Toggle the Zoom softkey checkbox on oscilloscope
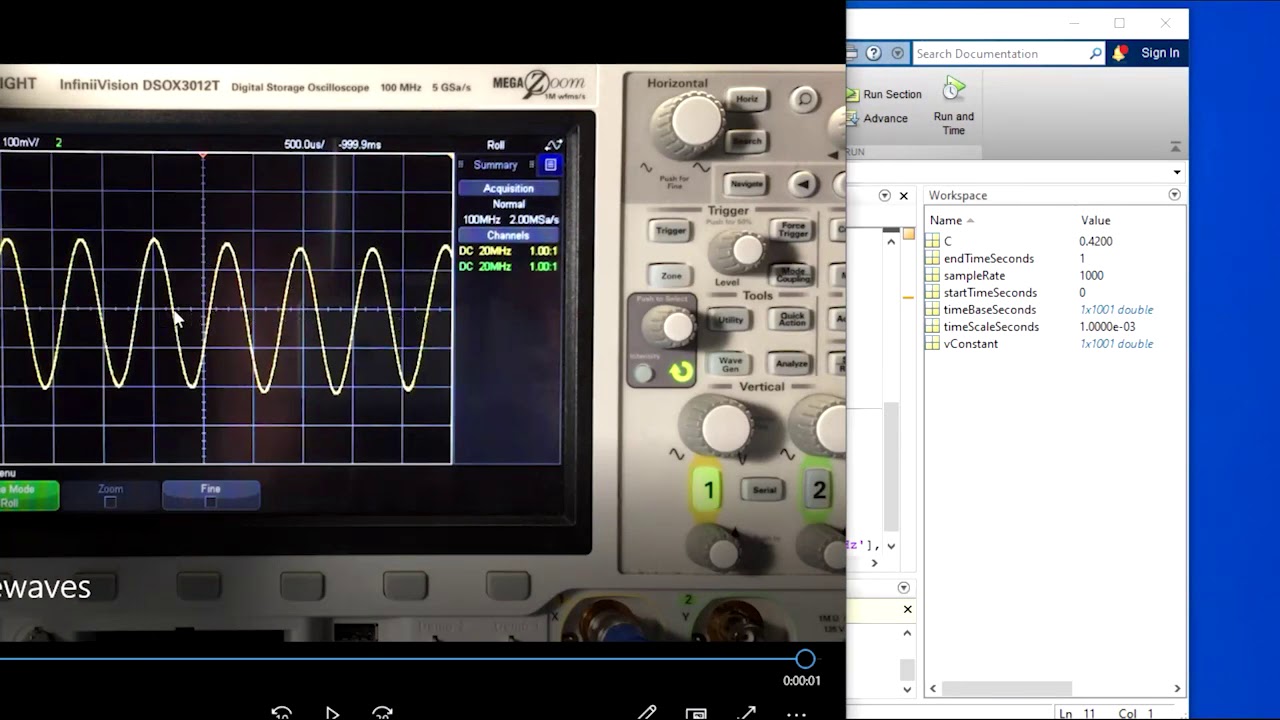 click(x=110, y=502)
